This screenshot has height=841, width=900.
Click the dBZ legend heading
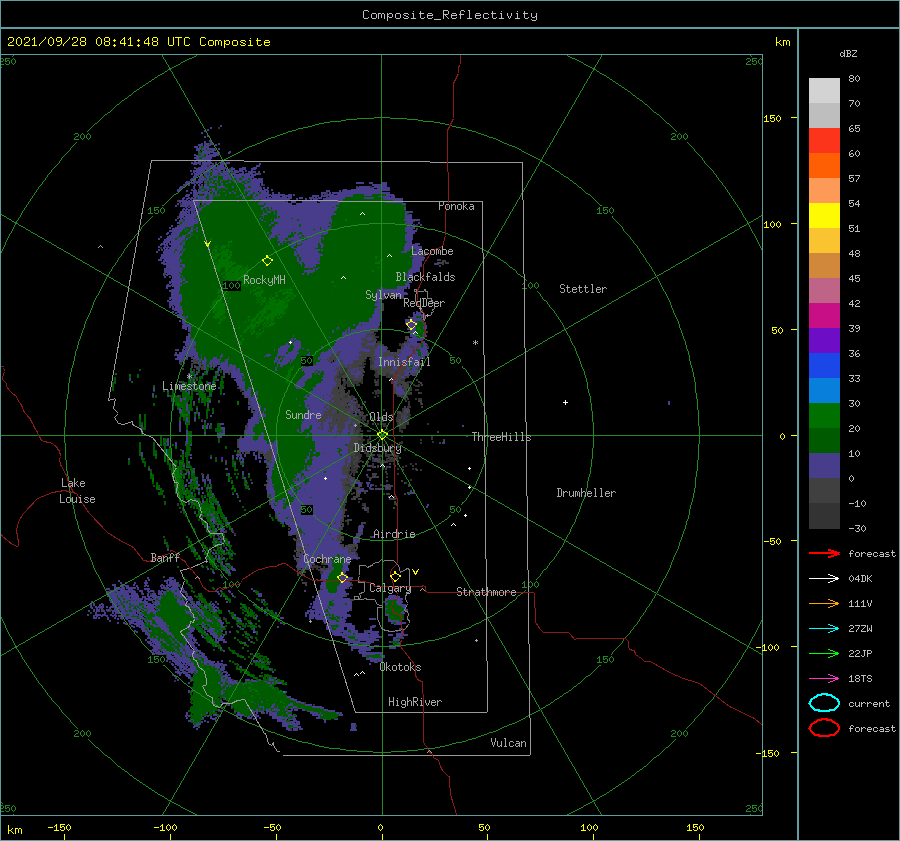coord(848,54)
